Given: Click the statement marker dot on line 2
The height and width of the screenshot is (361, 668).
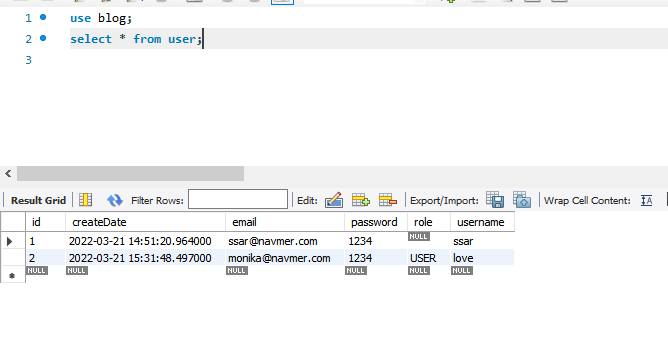Looking at the screenshot, I should click(43, 38).
